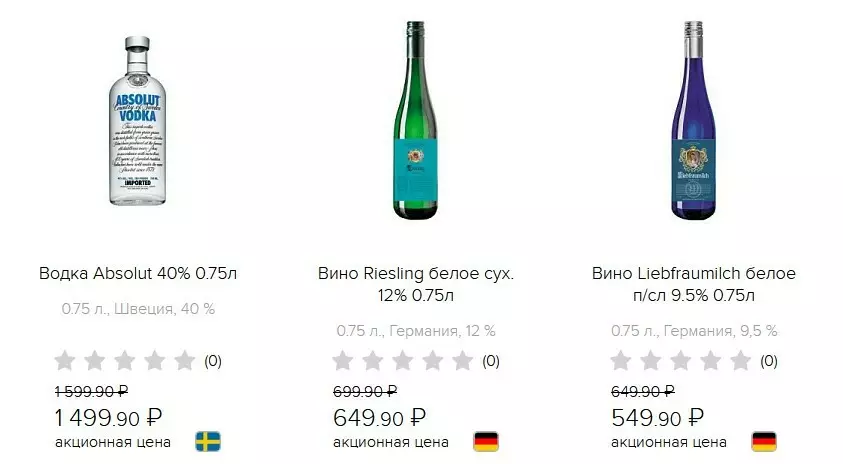Rate Absolut vodka five stars

coord(185,360)
